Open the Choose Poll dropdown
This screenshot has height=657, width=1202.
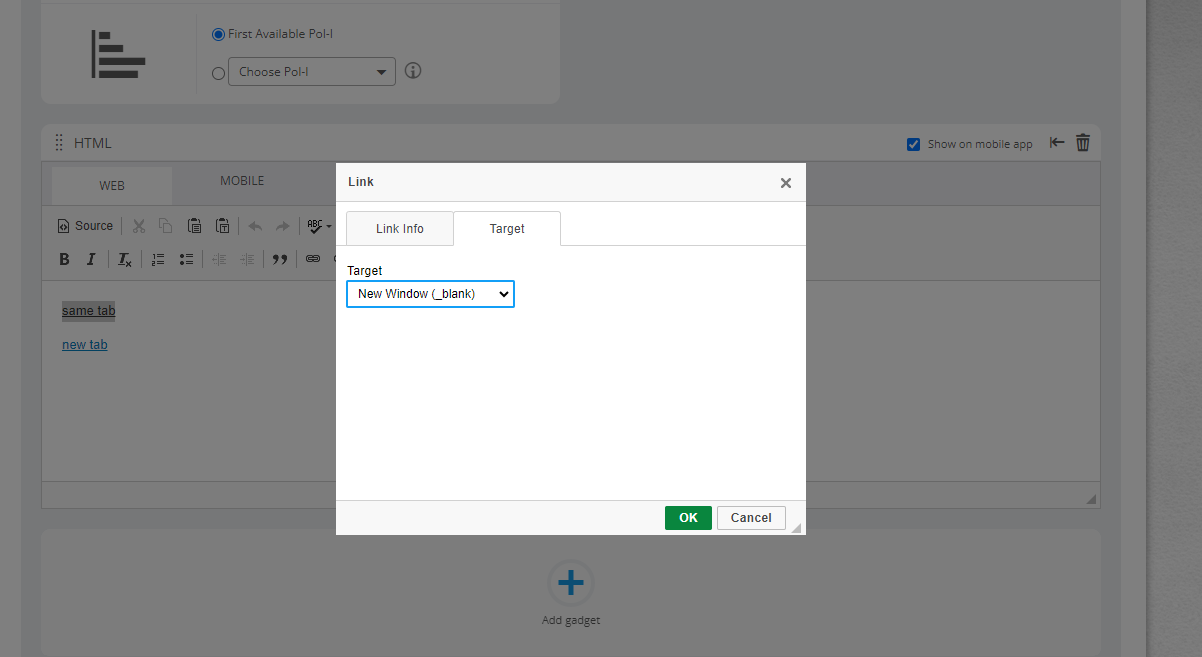click(x=312, y=72)
